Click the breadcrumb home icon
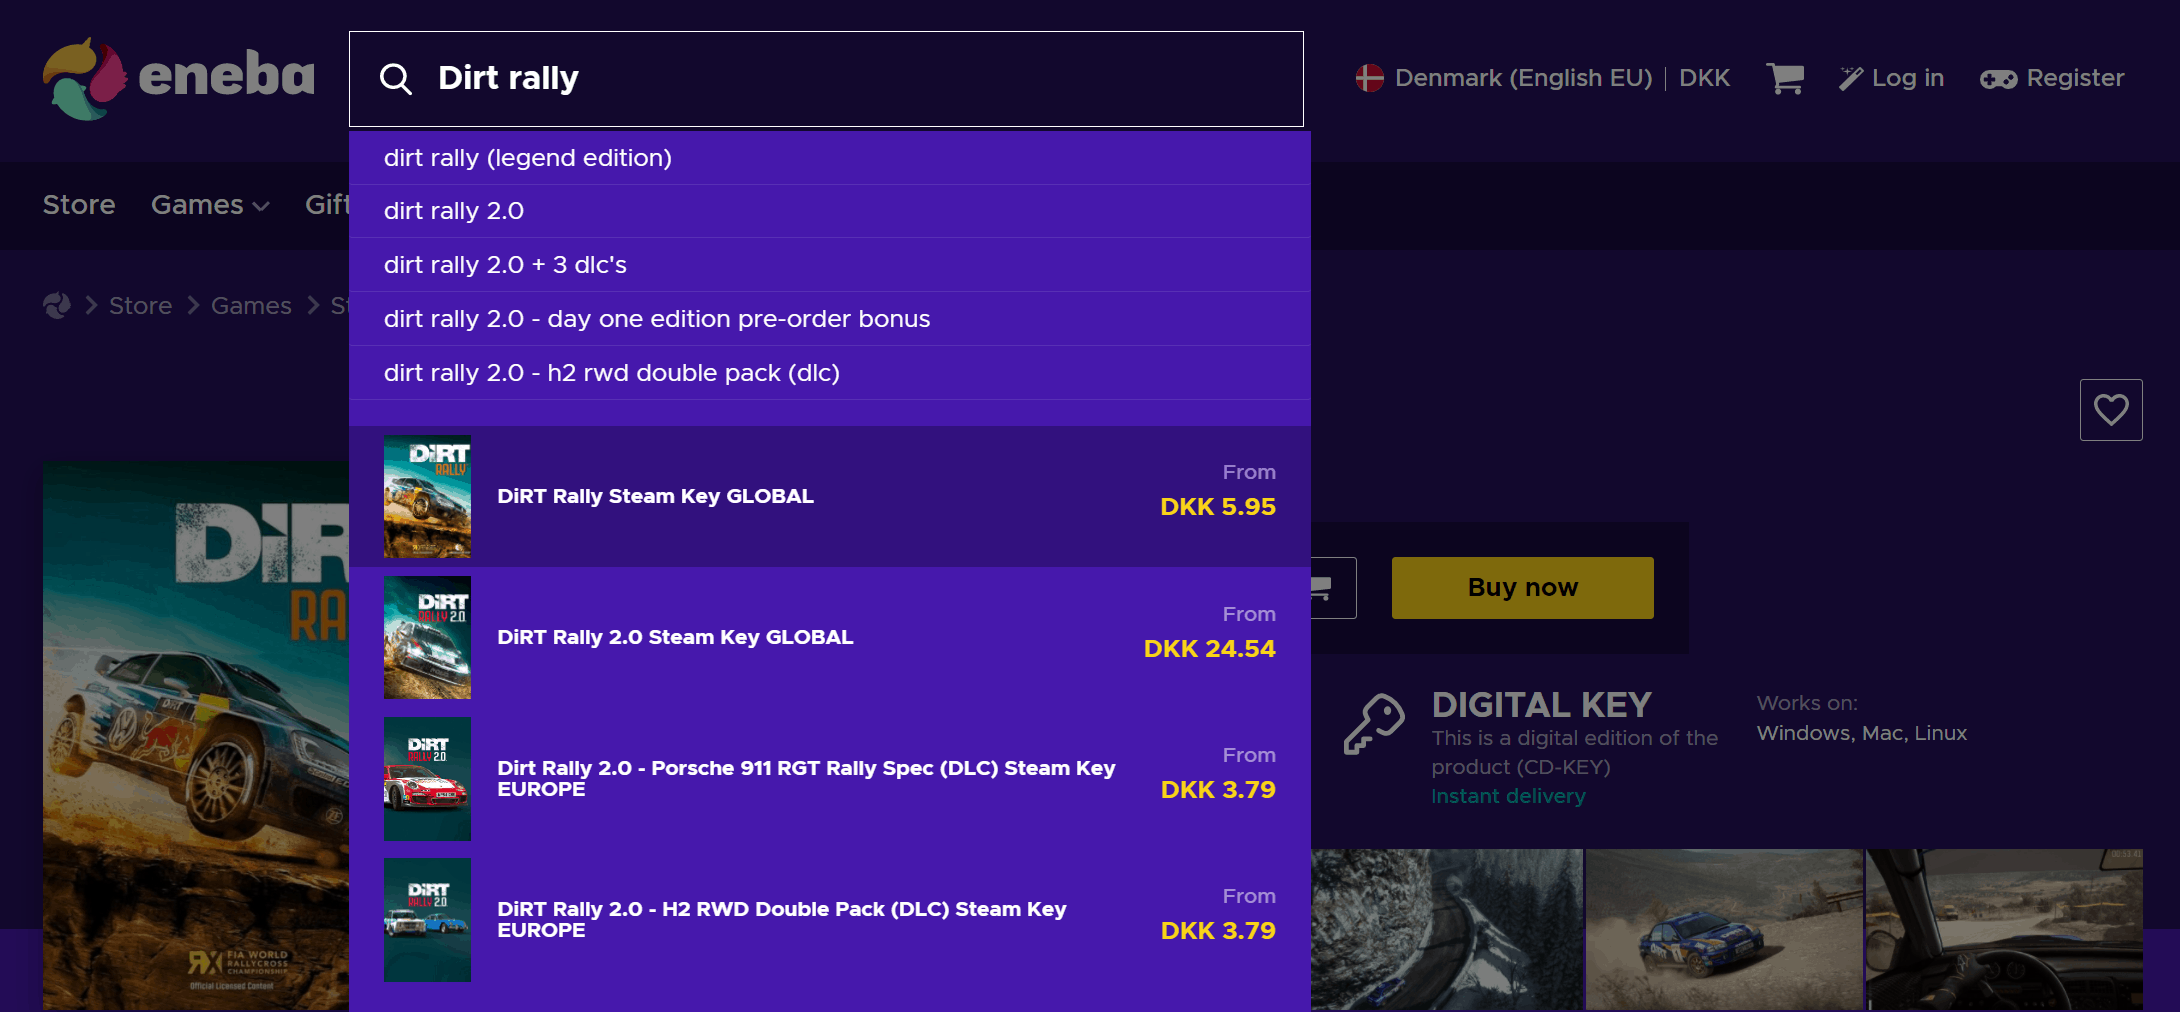This screenshot has width=2180, height=1012. tap(57, 305)
